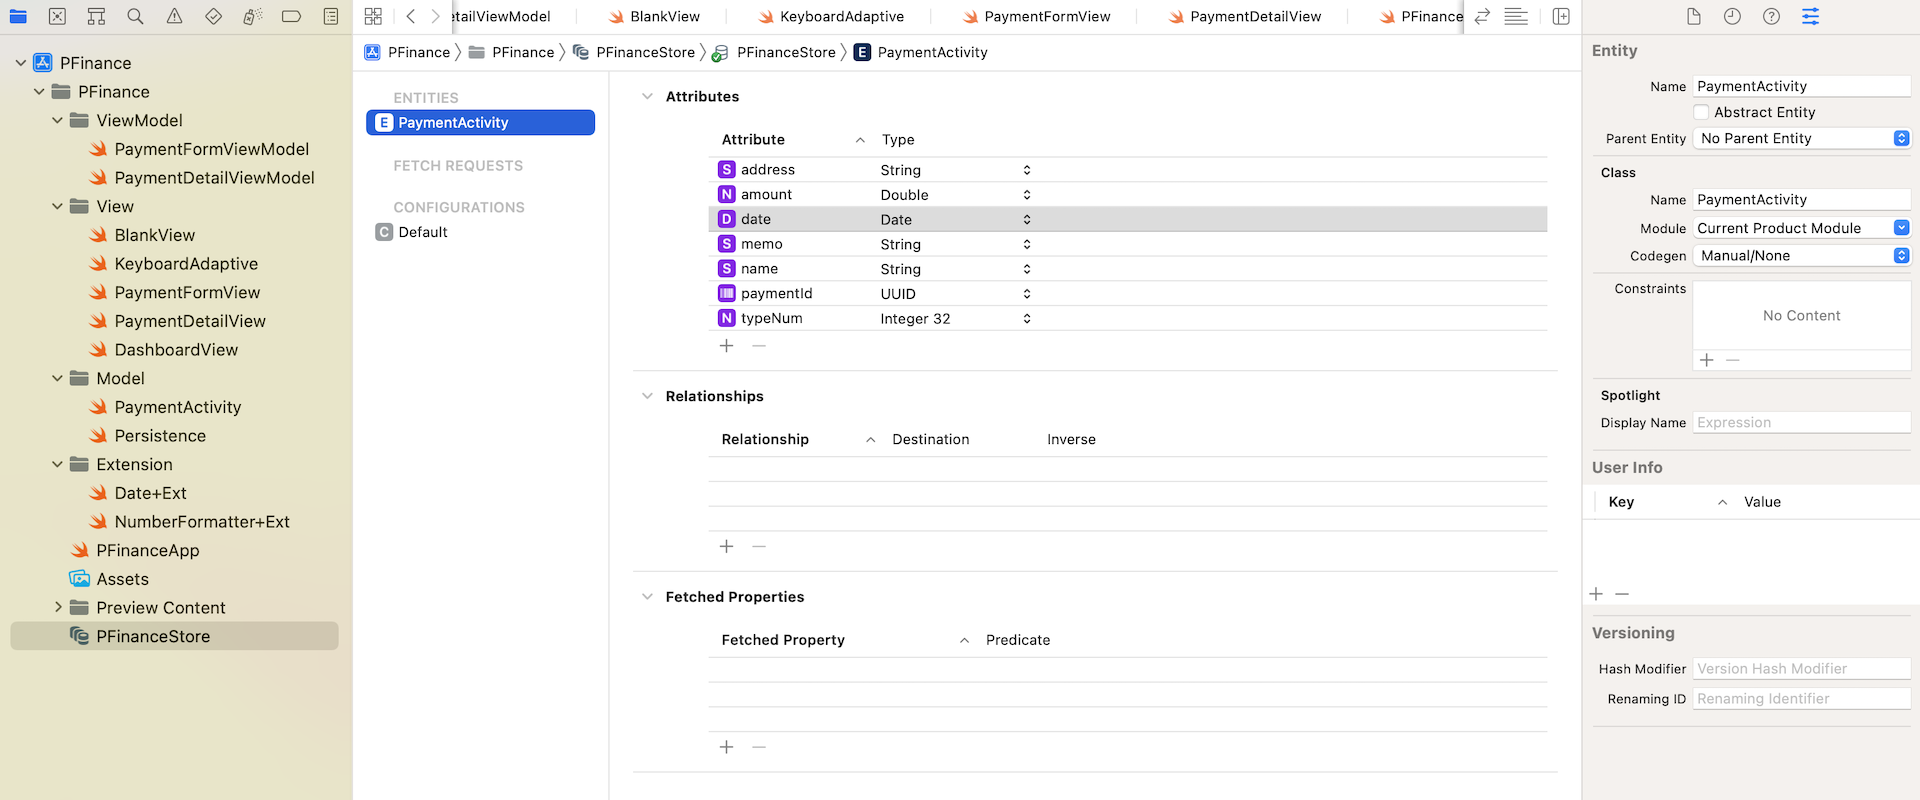Open the Project navigator folder icon
This screenshot has height=800, width=1920.
[18, 16]
